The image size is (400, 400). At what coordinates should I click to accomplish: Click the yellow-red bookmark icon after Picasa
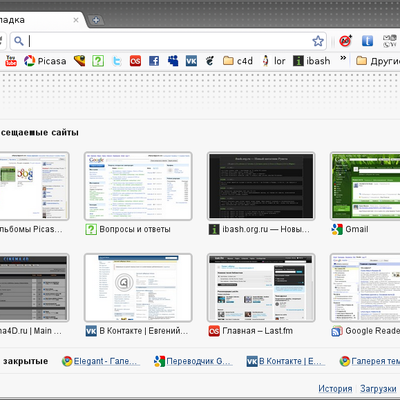coord(79,61)
